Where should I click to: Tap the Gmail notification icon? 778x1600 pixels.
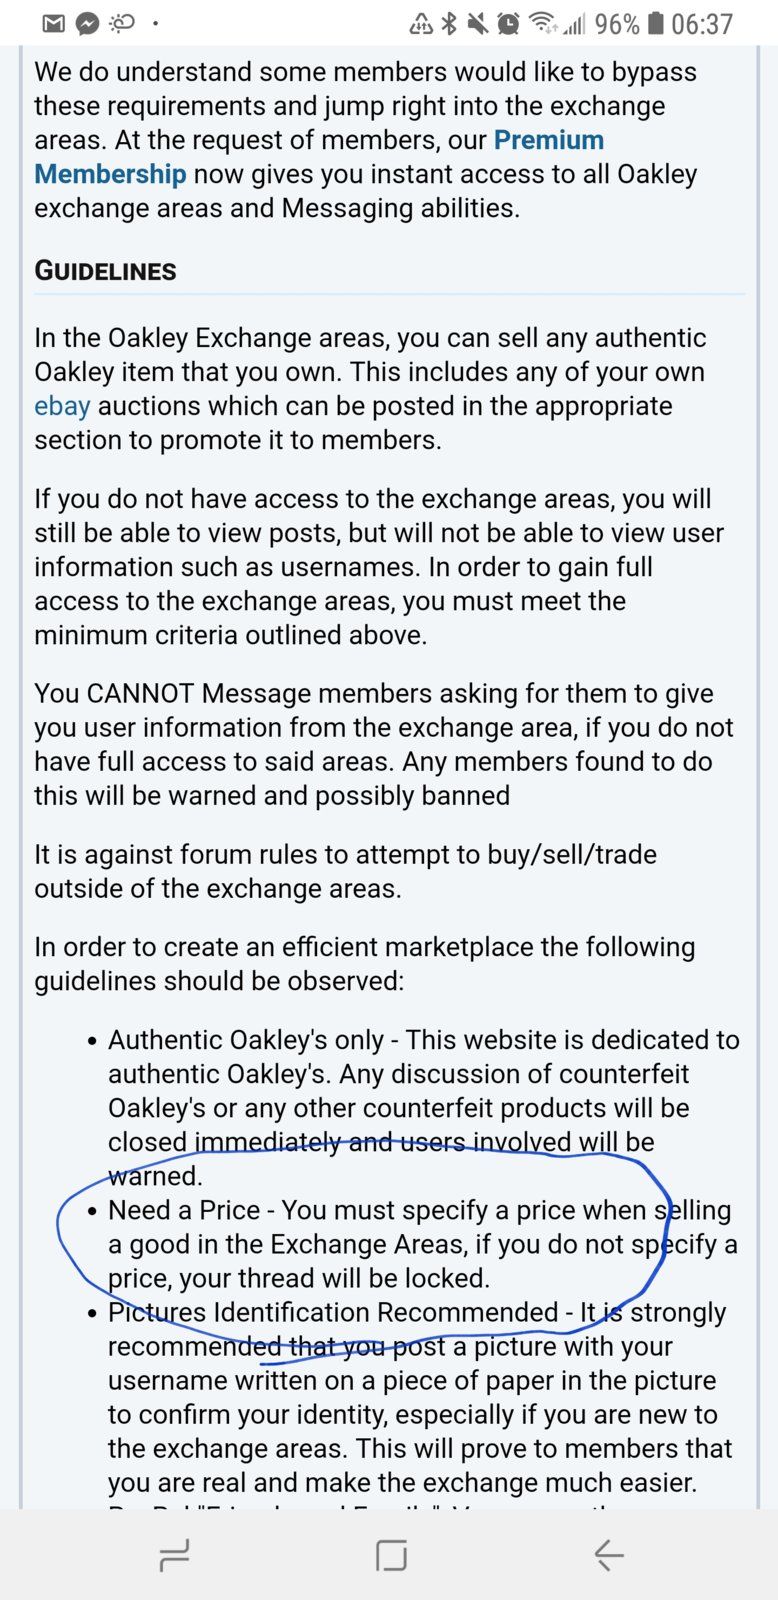tap(55, 23)
